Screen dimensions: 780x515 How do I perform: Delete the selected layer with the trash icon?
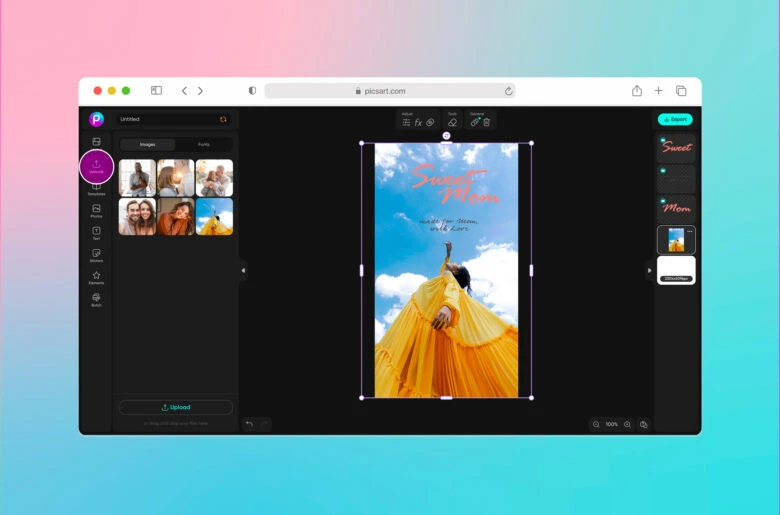pyautogui.click(x=487, y=122)
